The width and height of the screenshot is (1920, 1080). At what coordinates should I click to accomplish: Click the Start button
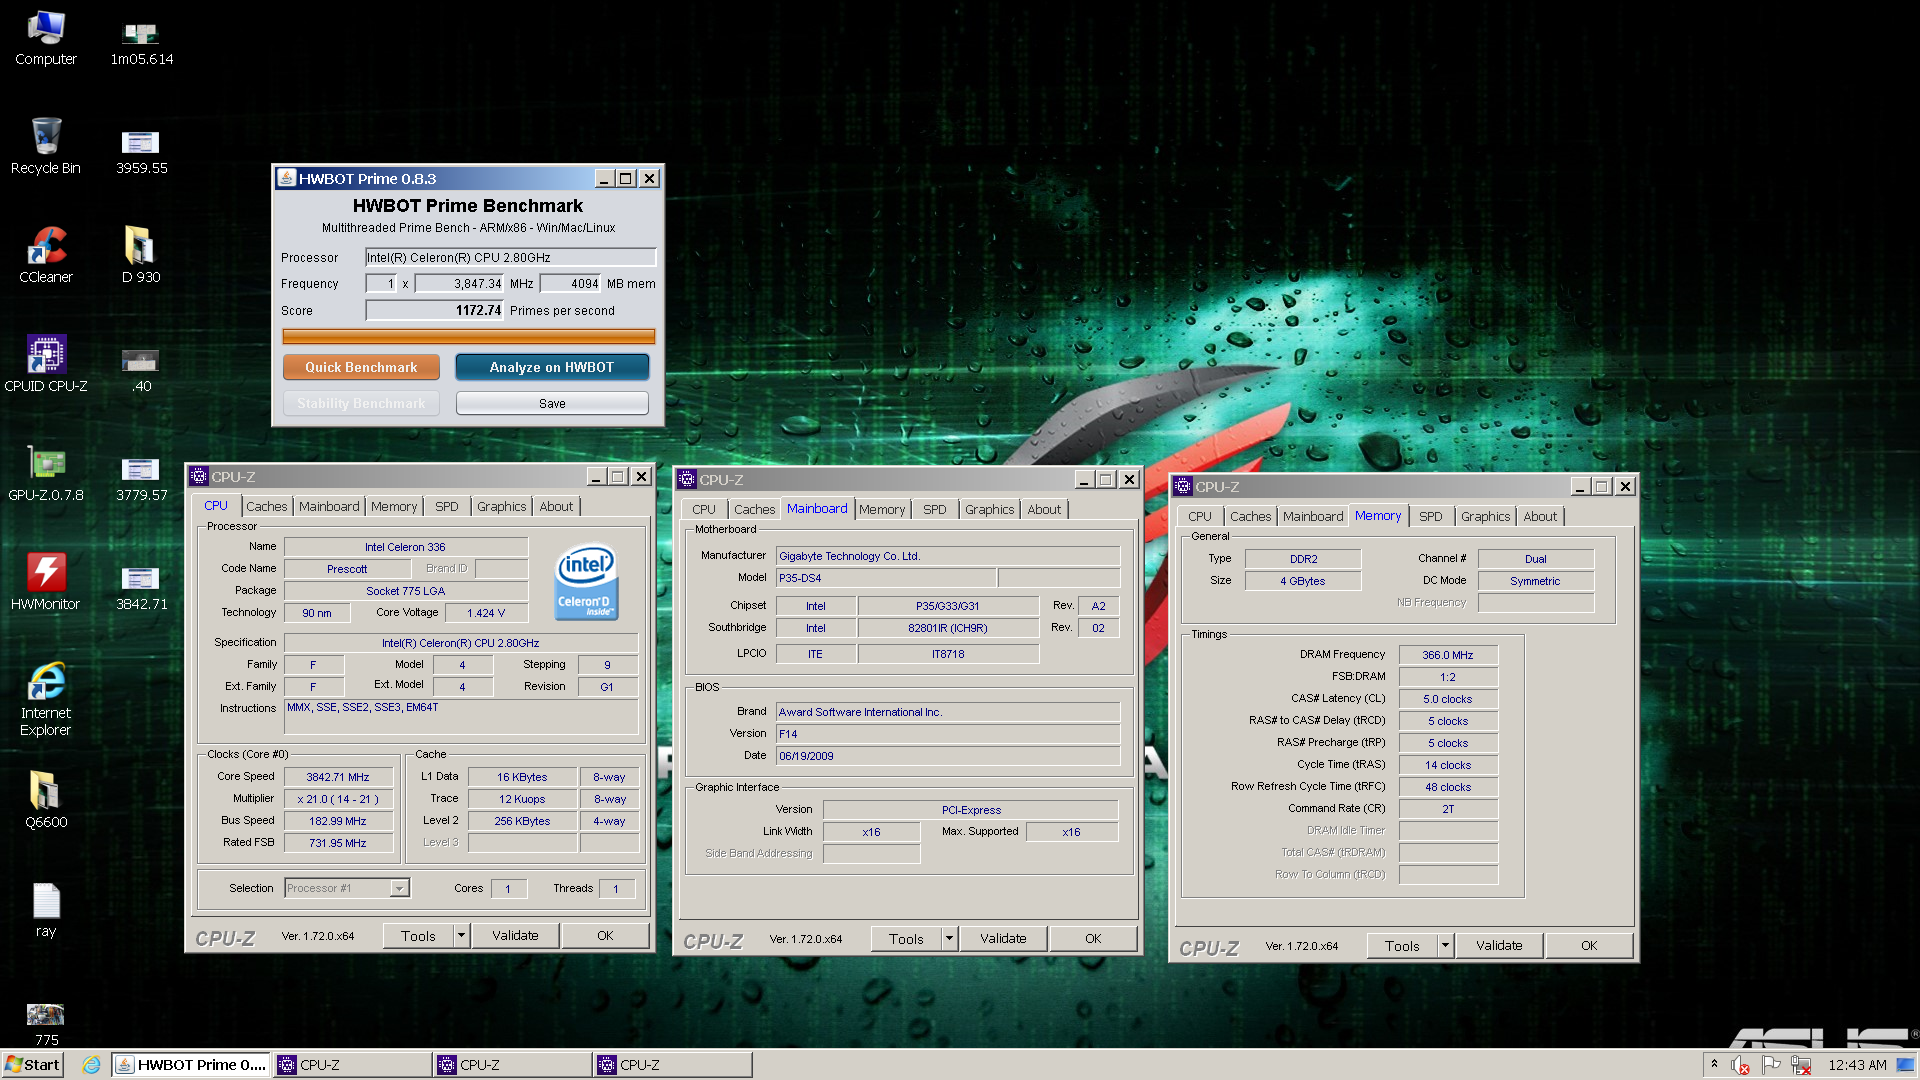(x=33, y=1065)
